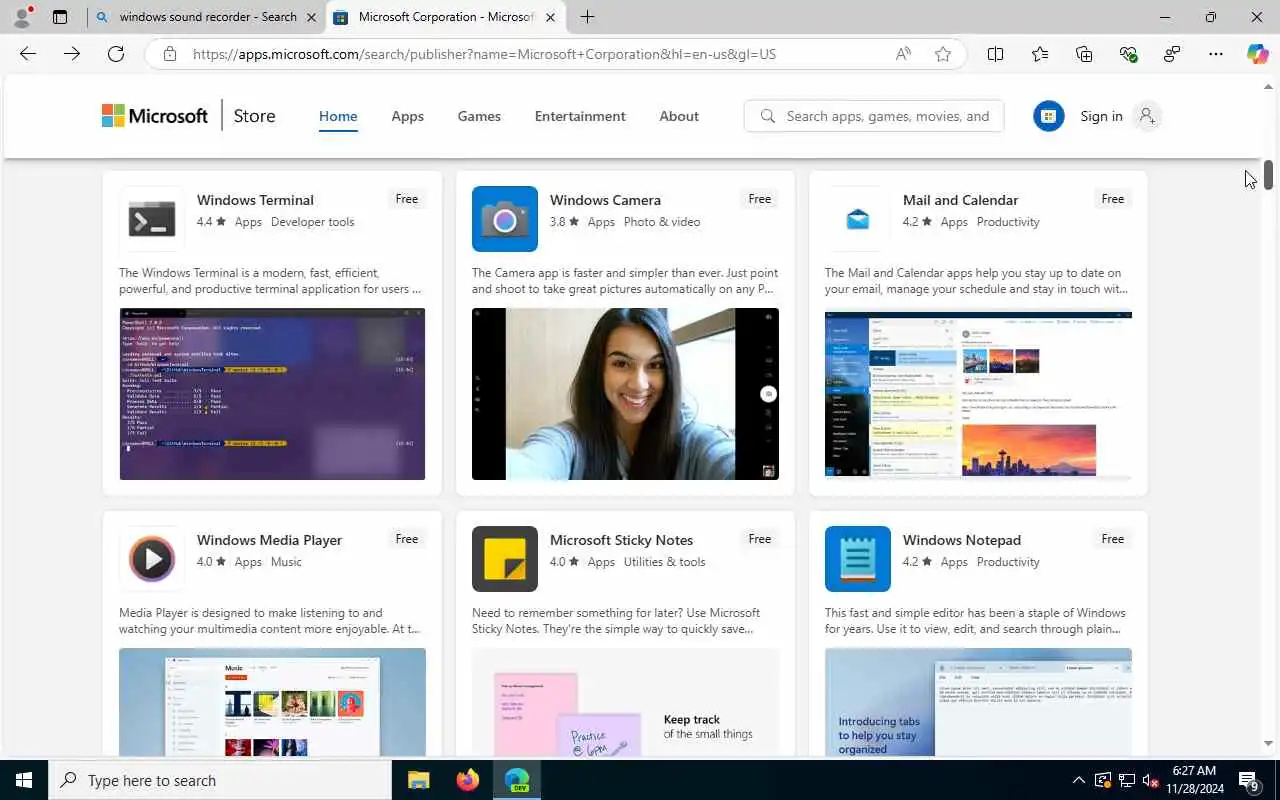Click the Windows Camera app icon
1280x800 pixels.
click(x=505, y=219)
